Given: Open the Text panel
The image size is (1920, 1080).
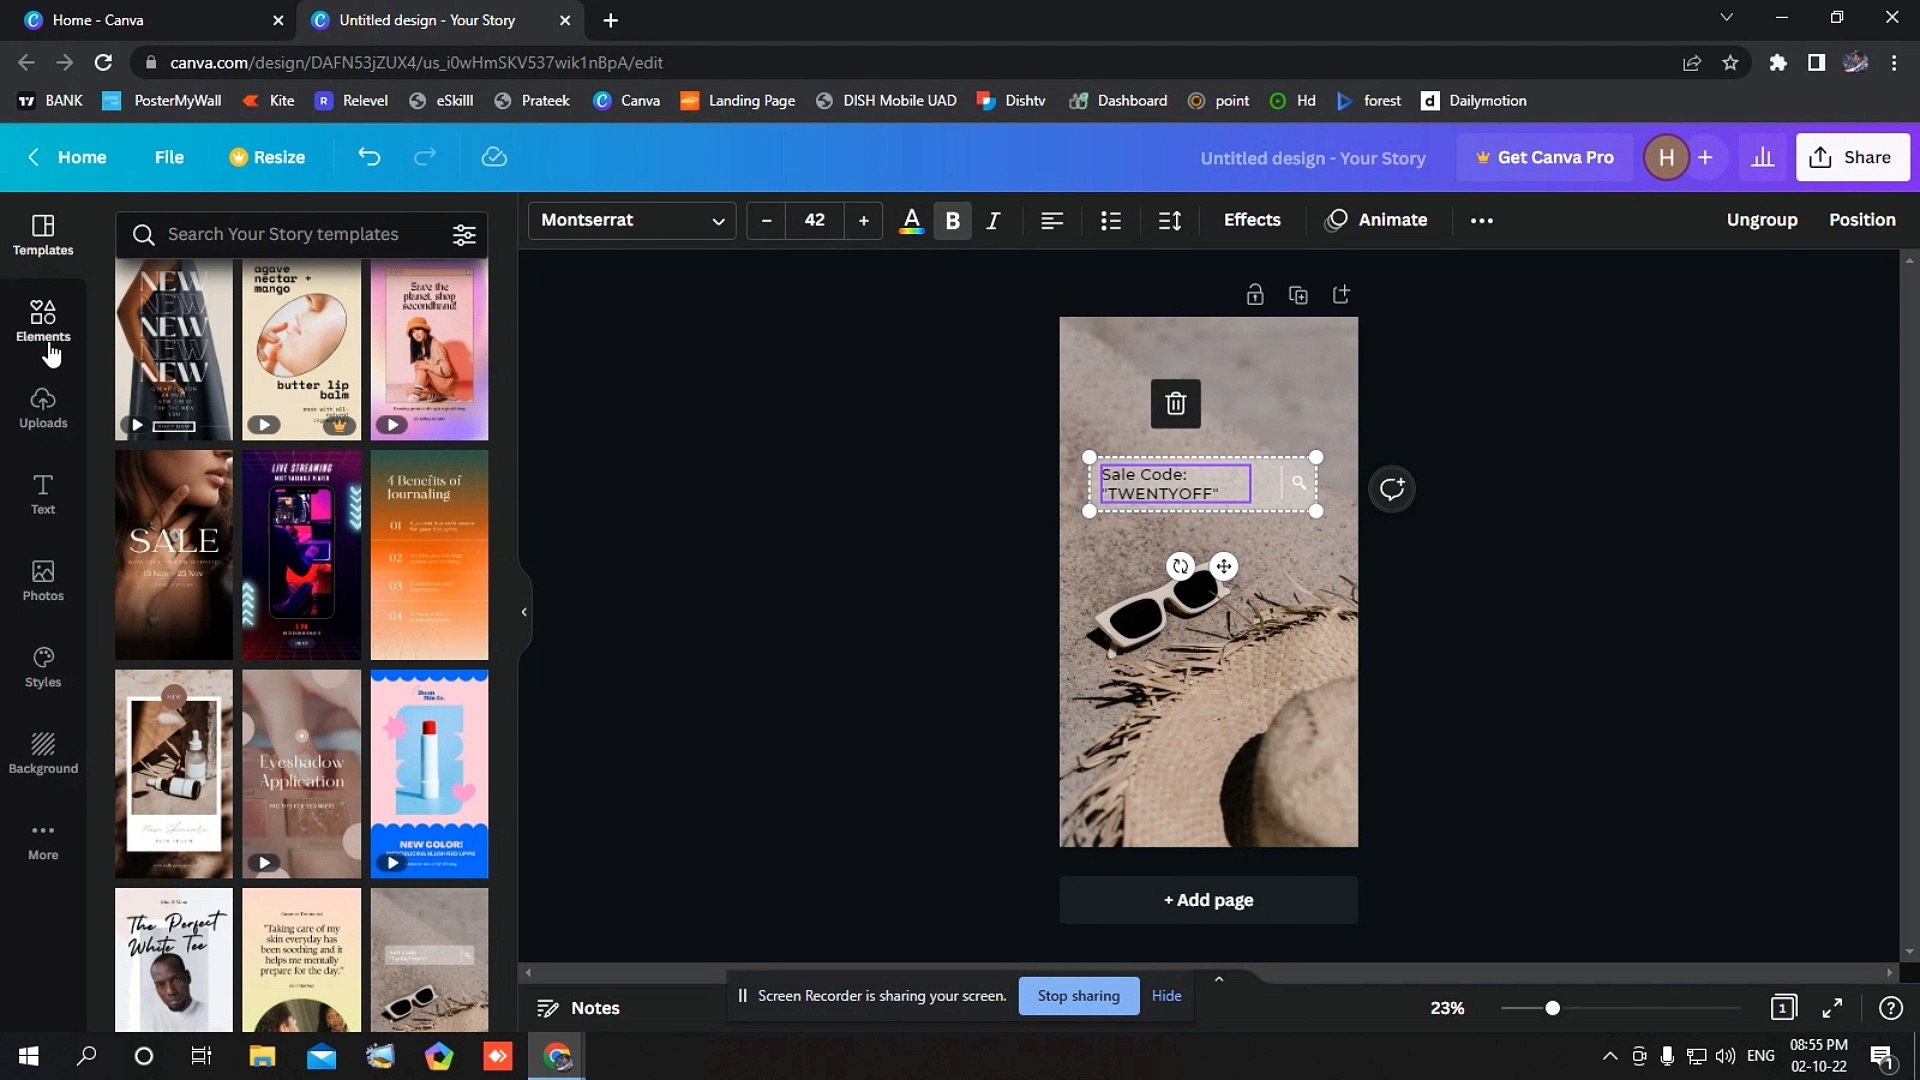Looking at the screenshot, I should (42, 492).
